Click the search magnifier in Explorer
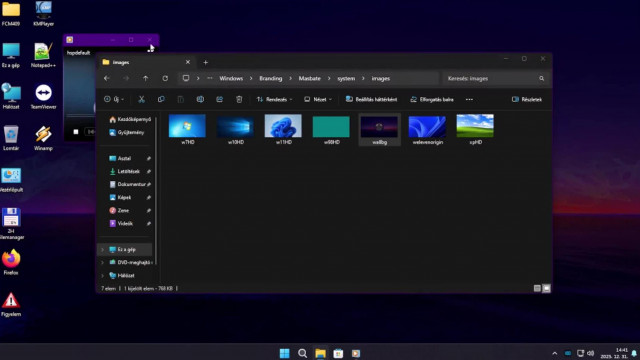640x360 pixels. point(542,78)
